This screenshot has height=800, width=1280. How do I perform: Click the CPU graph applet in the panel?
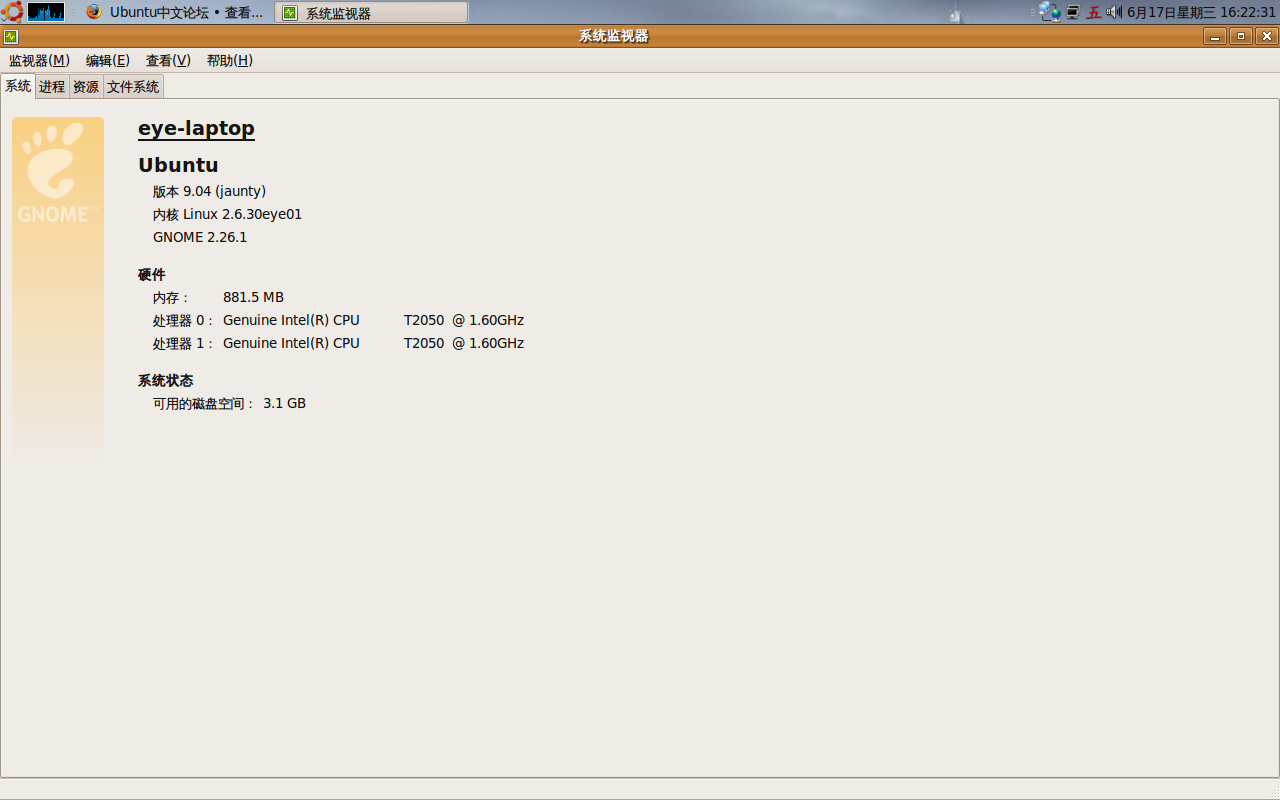46,12
